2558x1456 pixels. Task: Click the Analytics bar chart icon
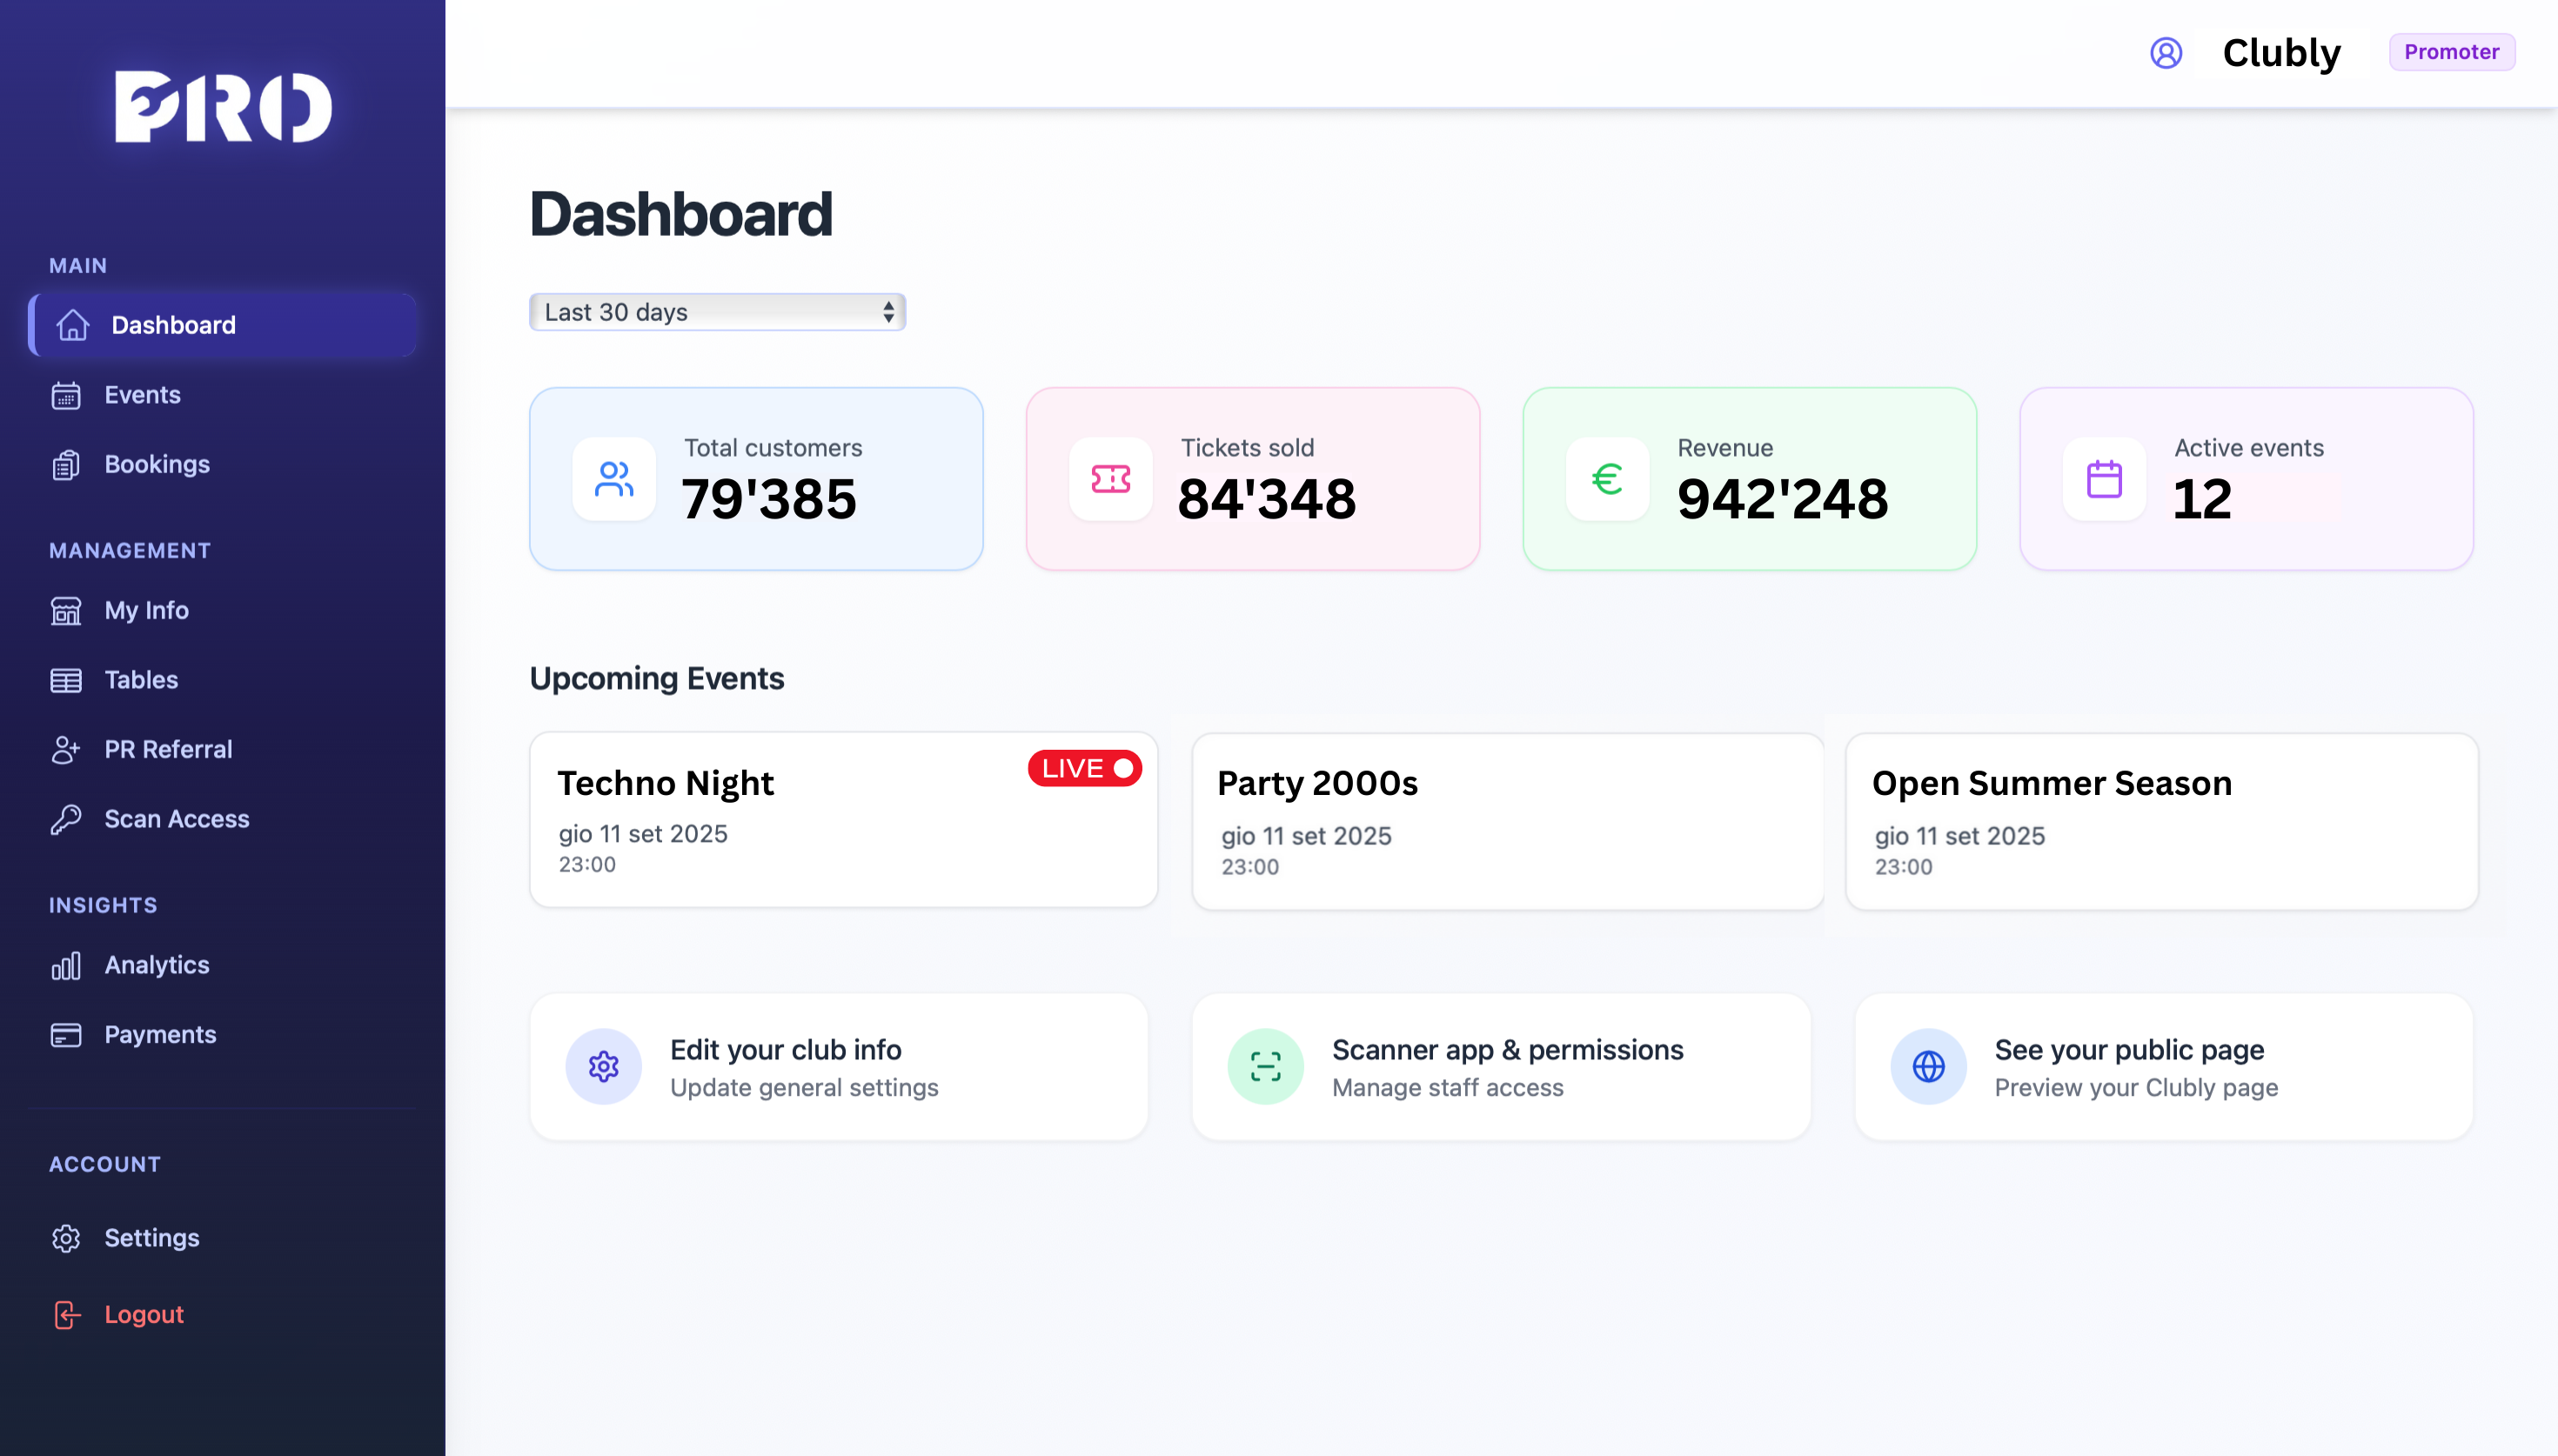tap(66, 965)
